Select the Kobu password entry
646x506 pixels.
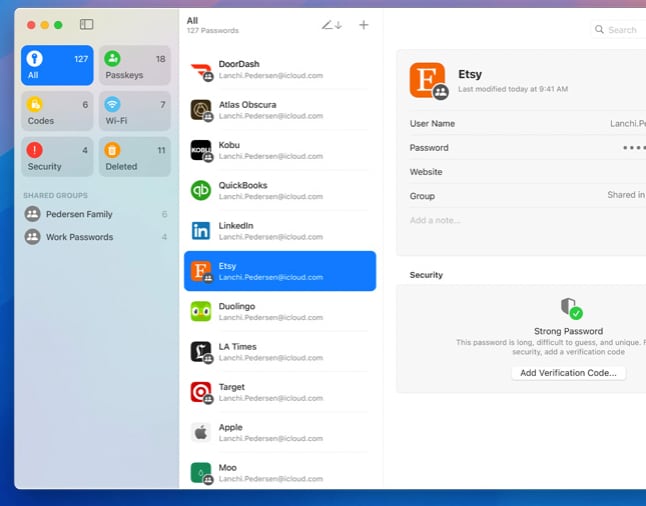coord(280,150)
